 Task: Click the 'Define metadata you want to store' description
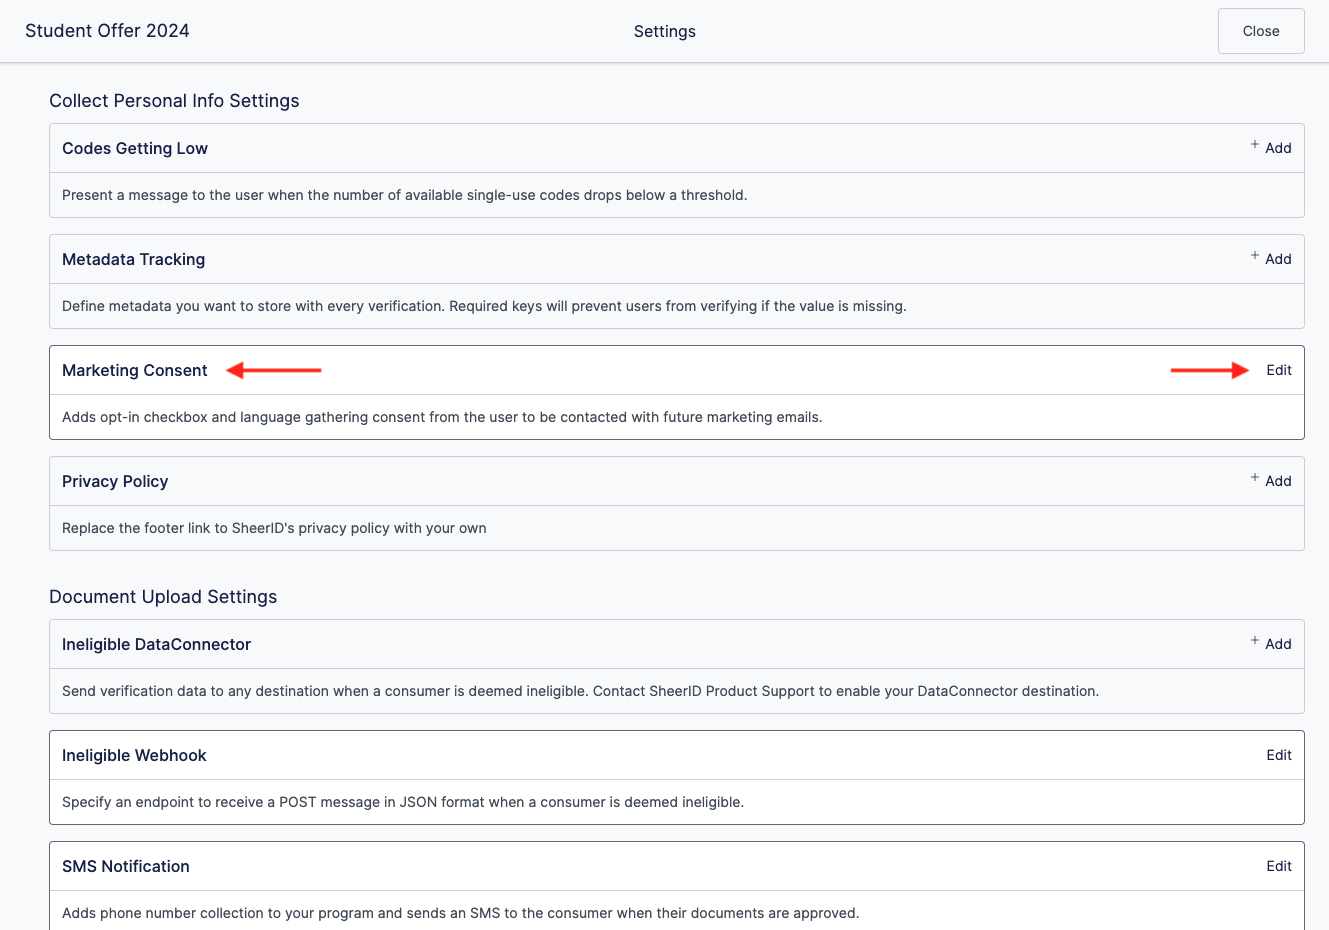[484, 306]
